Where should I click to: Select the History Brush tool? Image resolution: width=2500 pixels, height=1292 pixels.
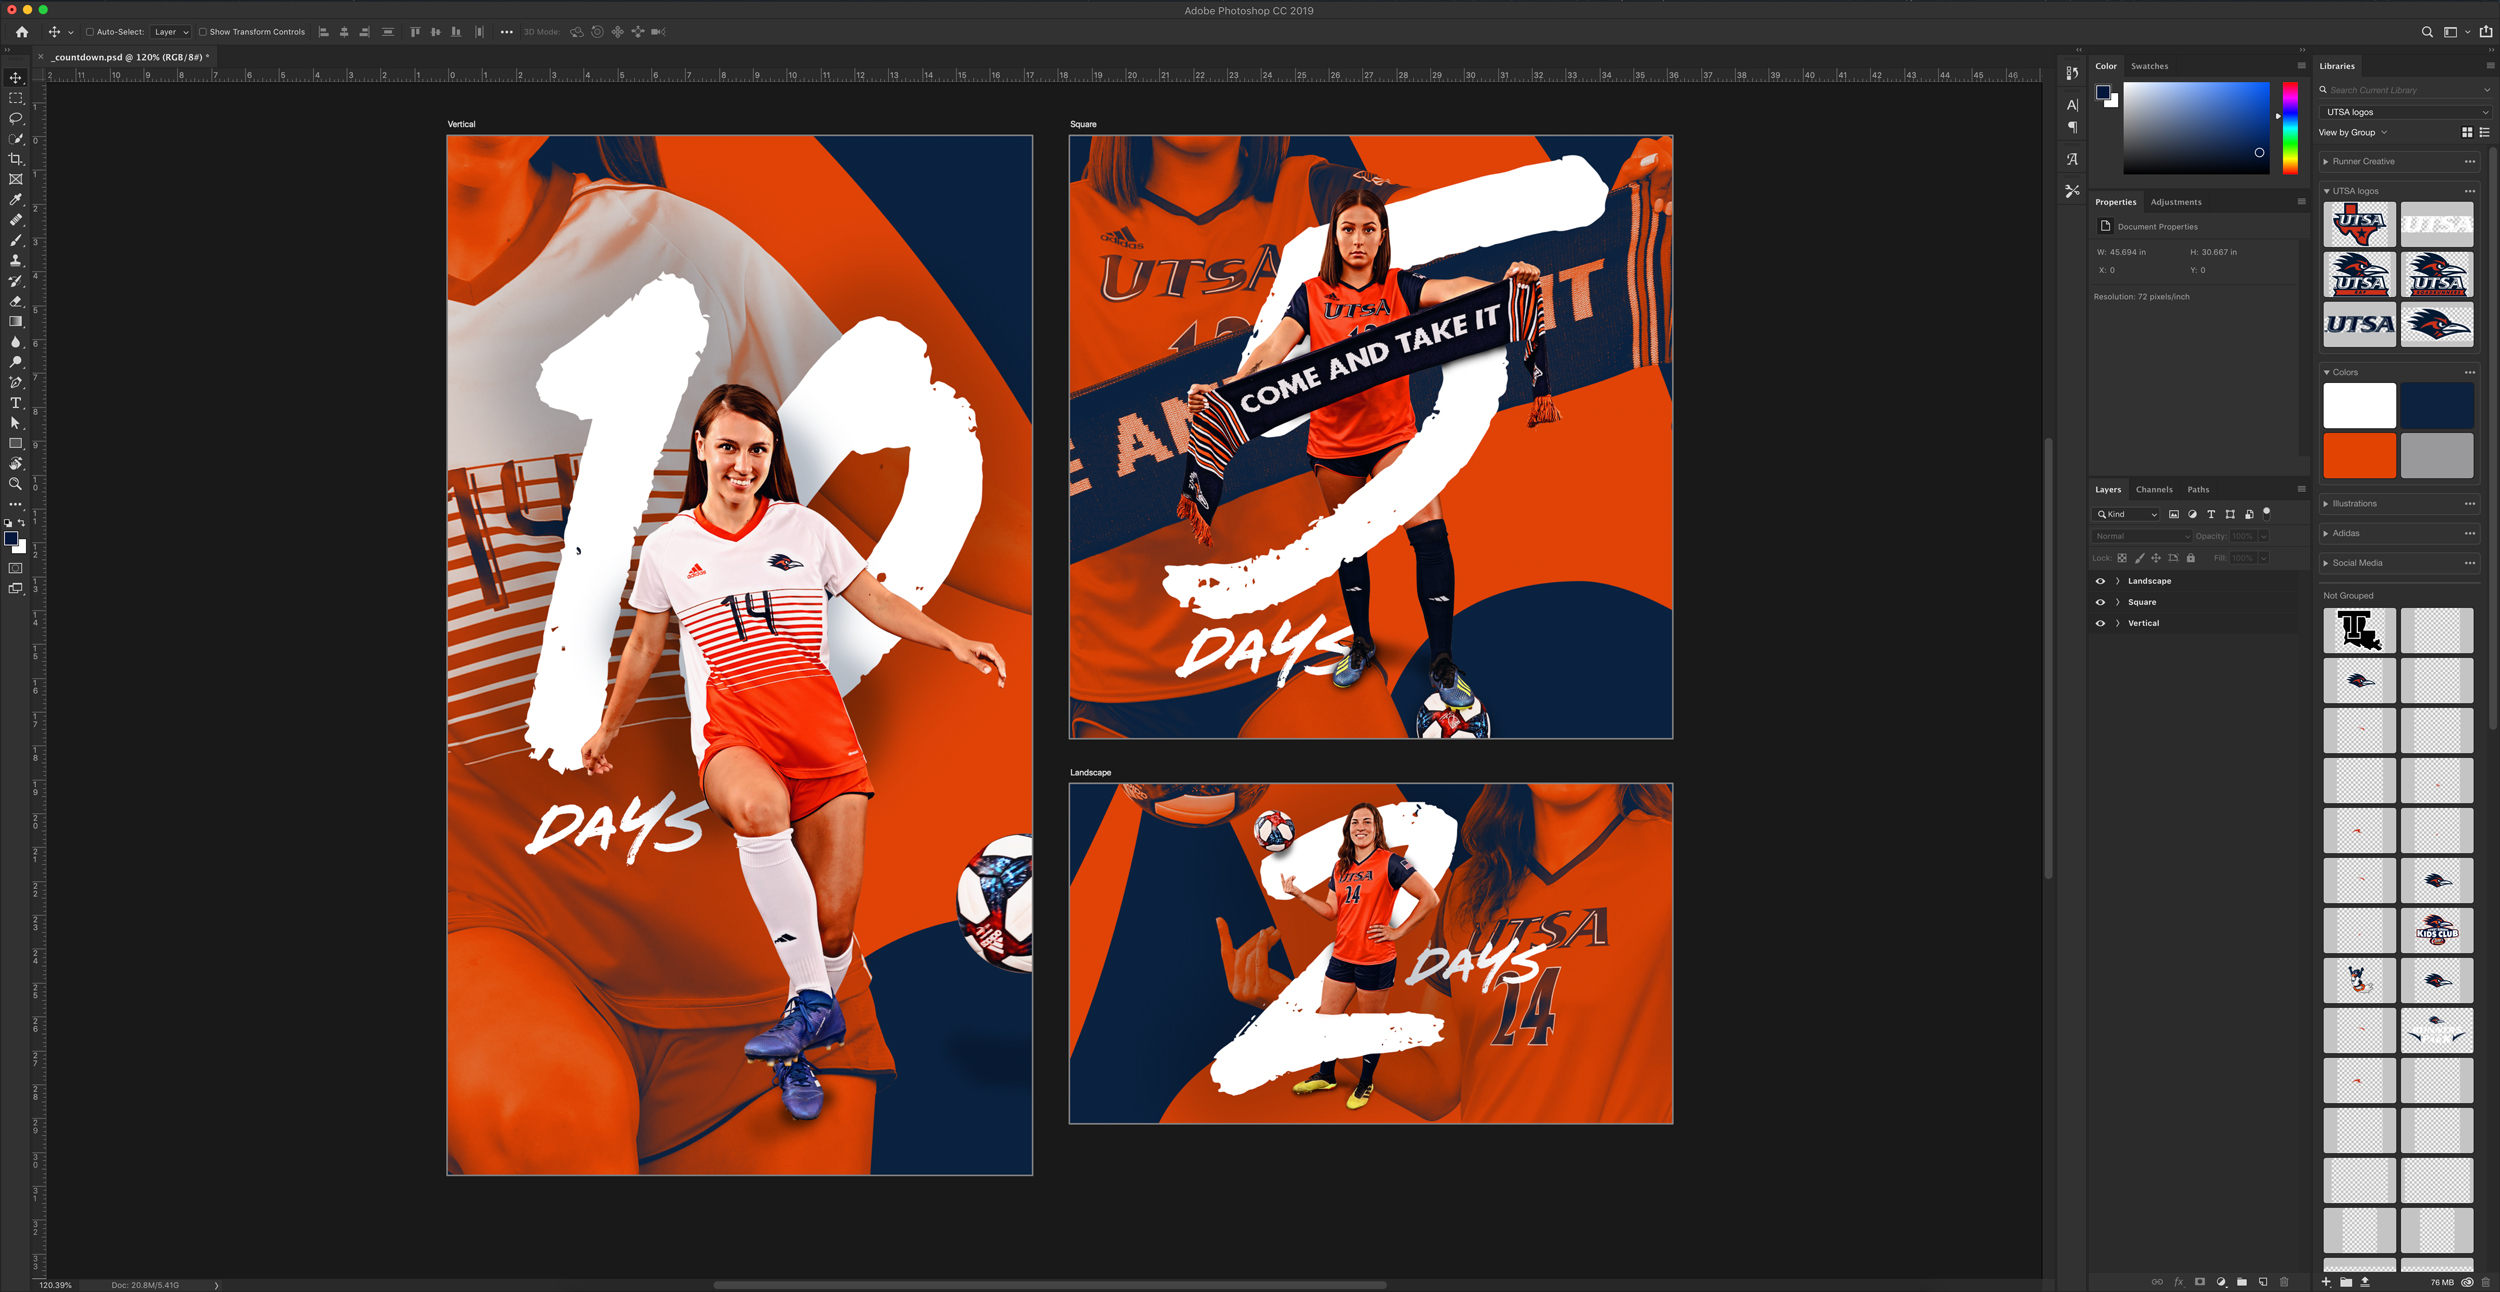pos(16,281)
